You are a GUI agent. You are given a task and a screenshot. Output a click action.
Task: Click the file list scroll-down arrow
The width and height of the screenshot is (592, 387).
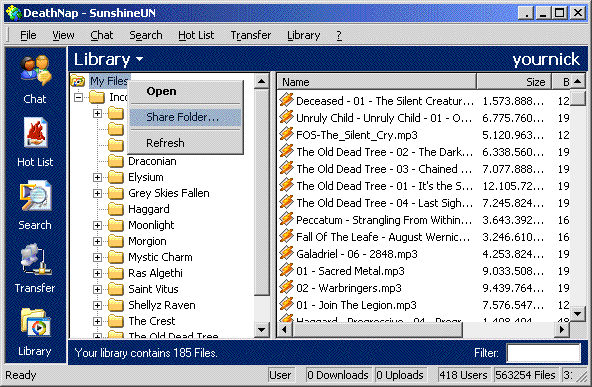click(577, 313)
